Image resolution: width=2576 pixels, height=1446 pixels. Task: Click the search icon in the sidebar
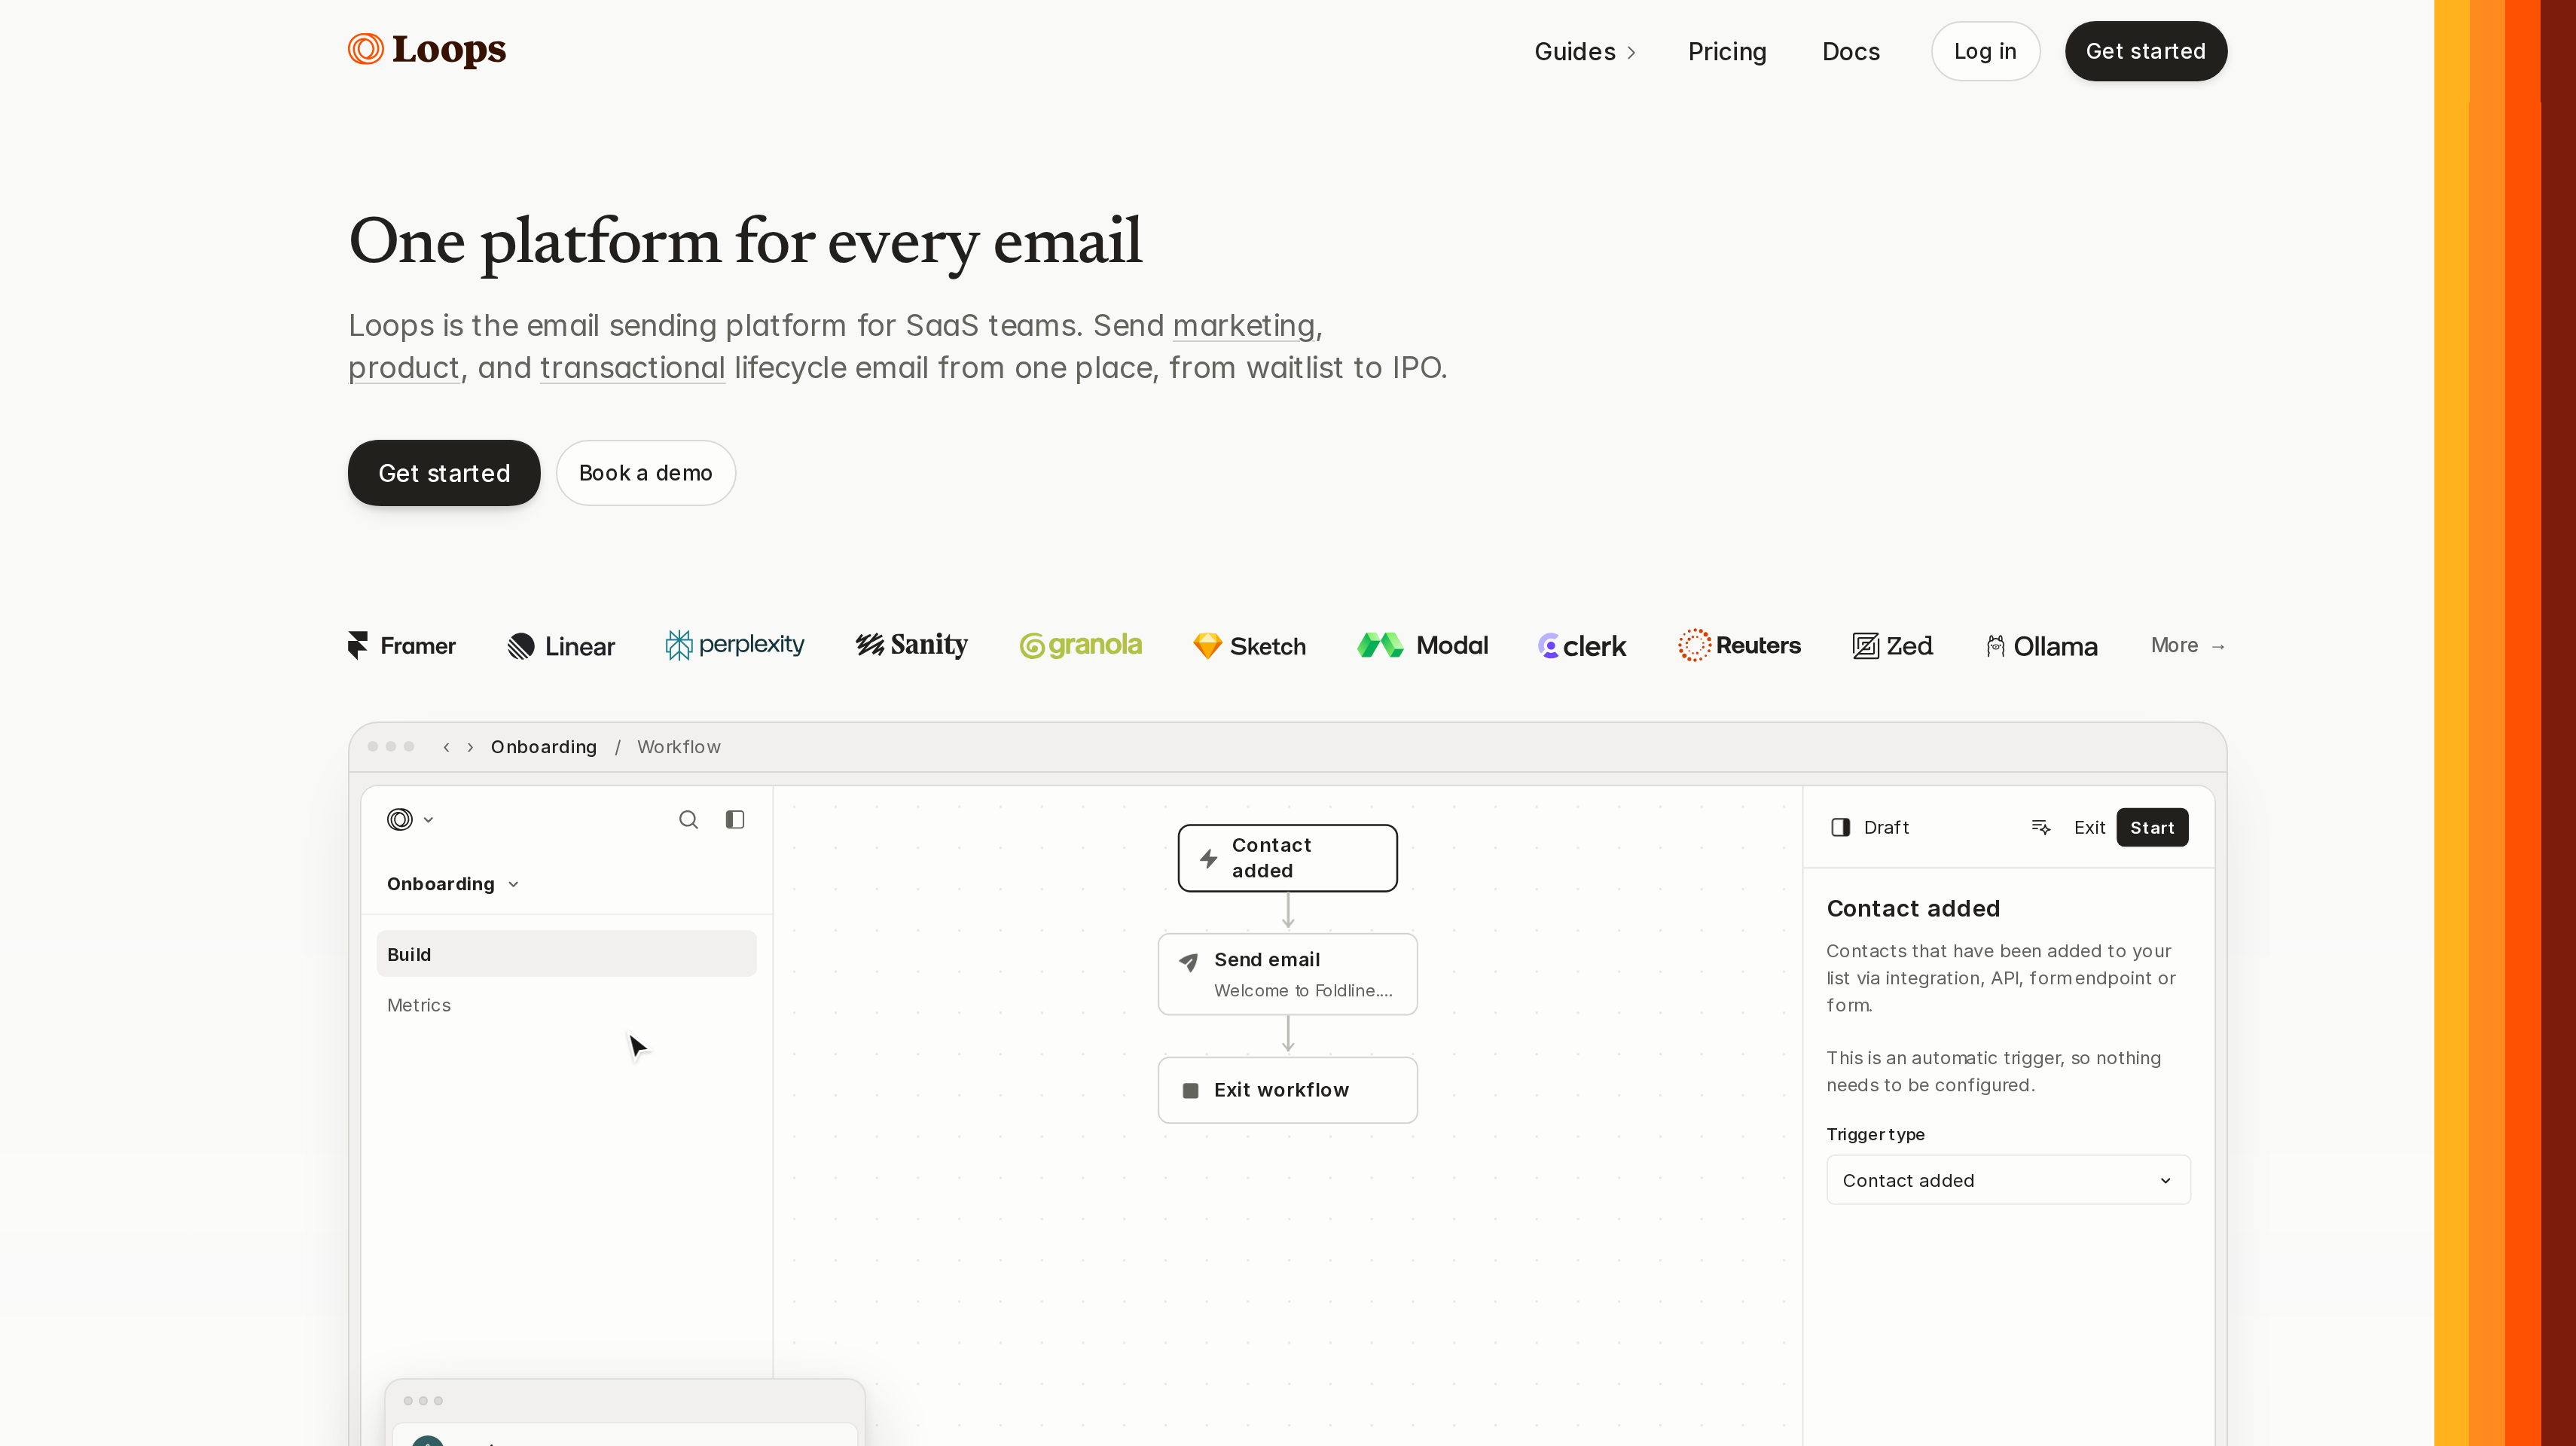point(688,820)
